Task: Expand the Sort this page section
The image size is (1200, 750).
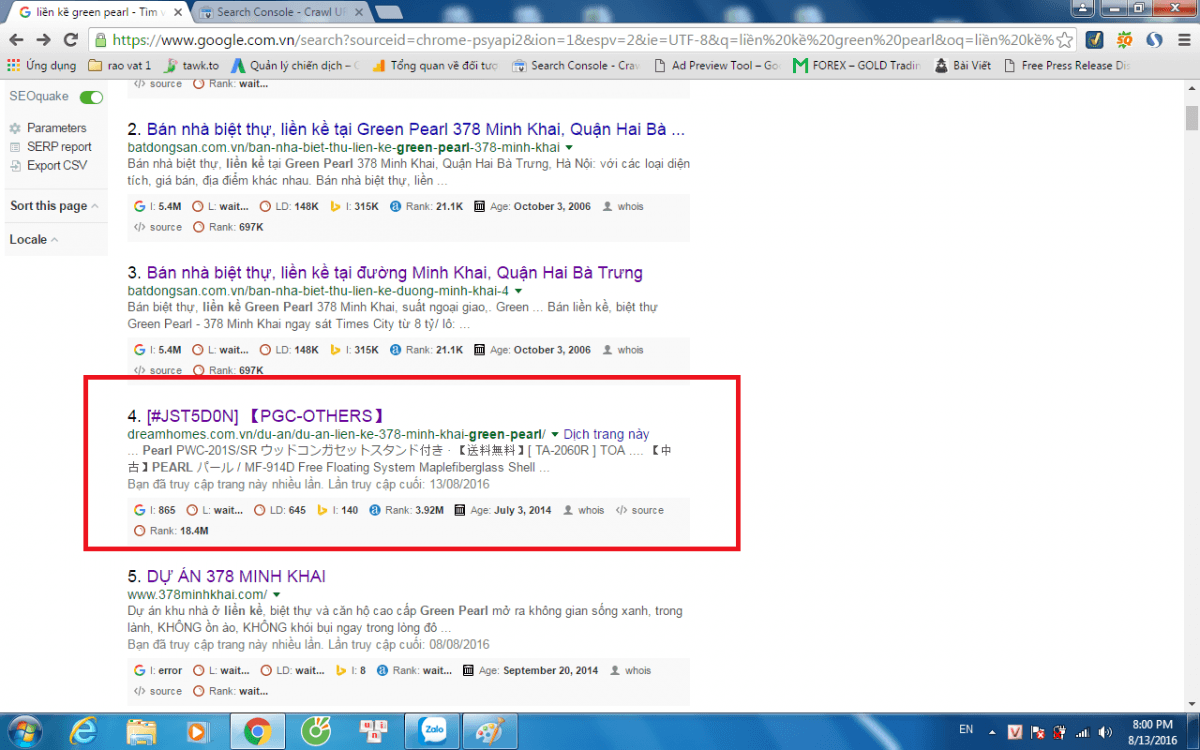Action: point(54,206)
